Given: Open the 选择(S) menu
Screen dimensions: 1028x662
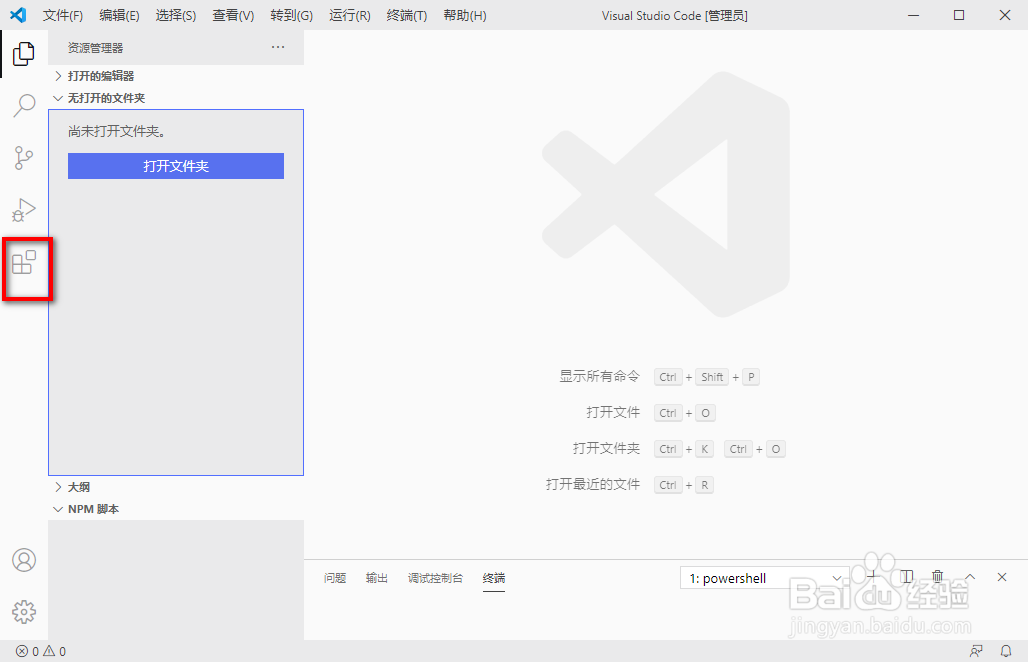Looking at the screenshot, I should point(176,15).
